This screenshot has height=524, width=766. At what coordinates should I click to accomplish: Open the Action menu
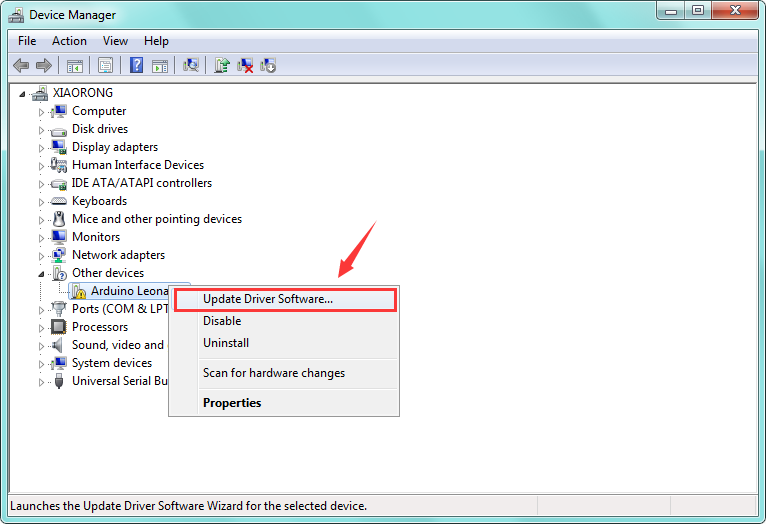(x=69, y=41)
